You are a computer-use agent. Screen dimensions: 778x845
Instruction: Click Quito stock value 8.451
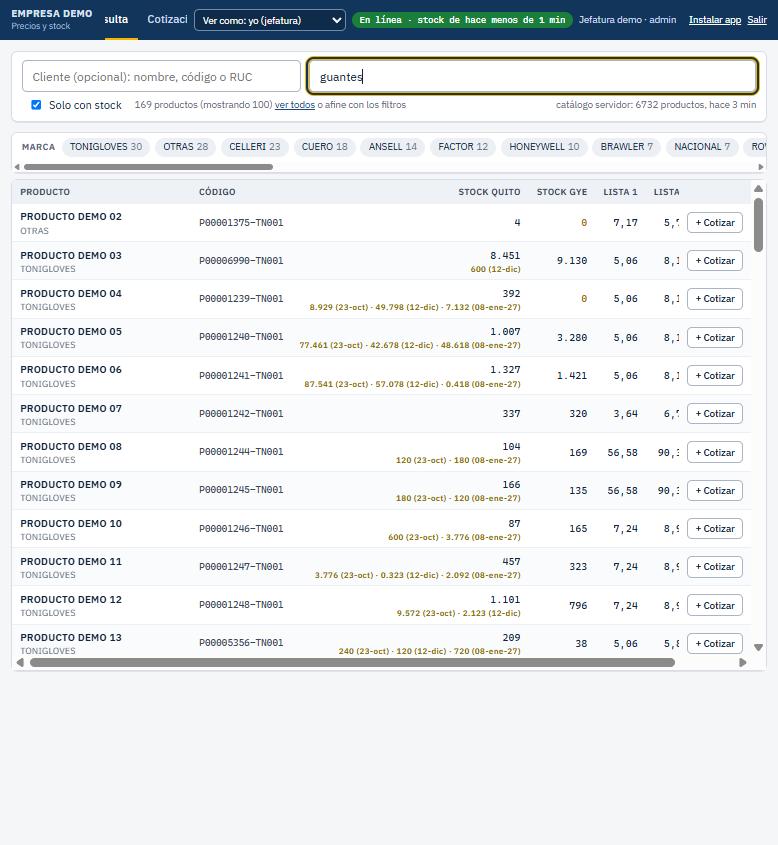(505, 255)
